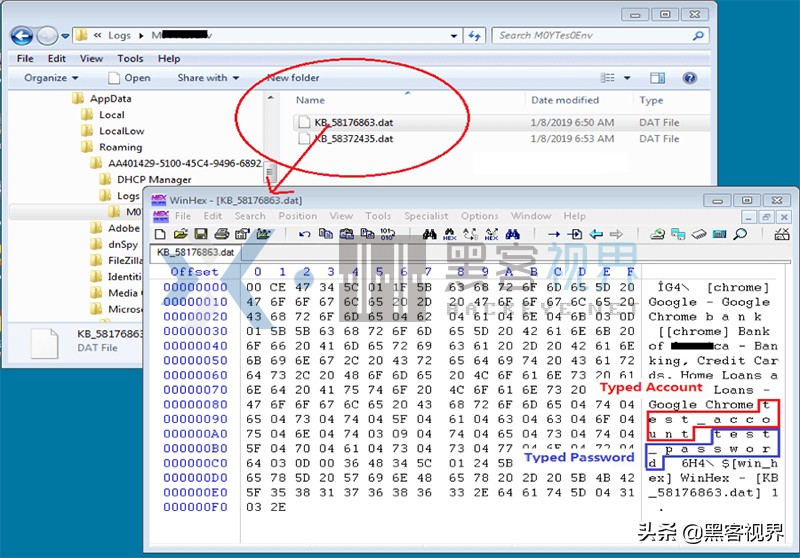Select KB_58176863.dat tab in WinHex

pyautogui.click(x=196, y=252)
